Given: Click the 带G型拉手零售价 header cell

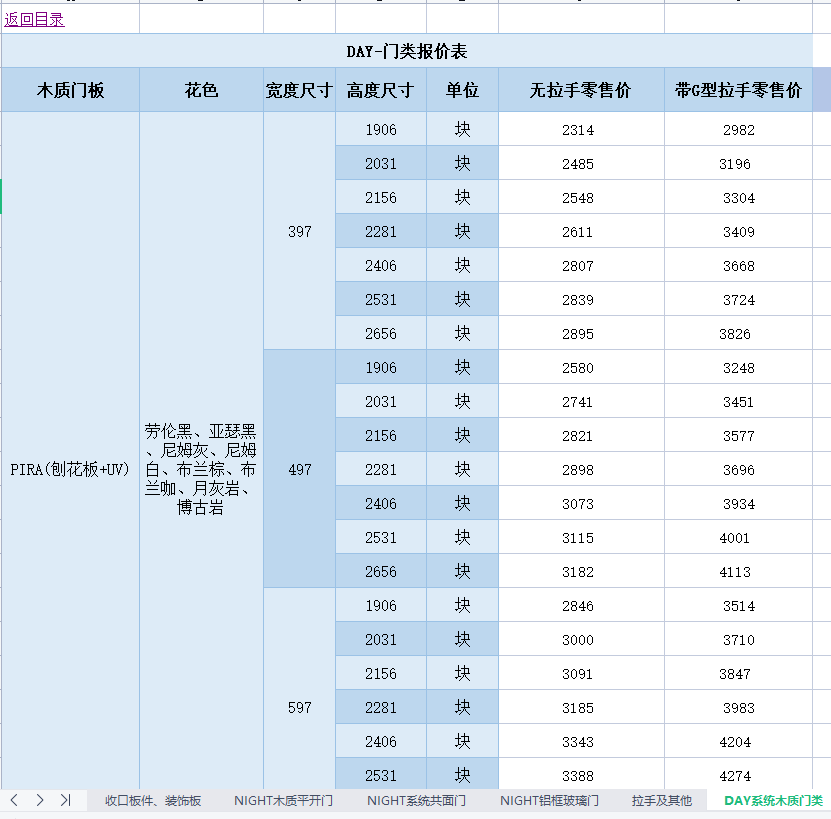Looking at the screenshot, I should [738, 90].
